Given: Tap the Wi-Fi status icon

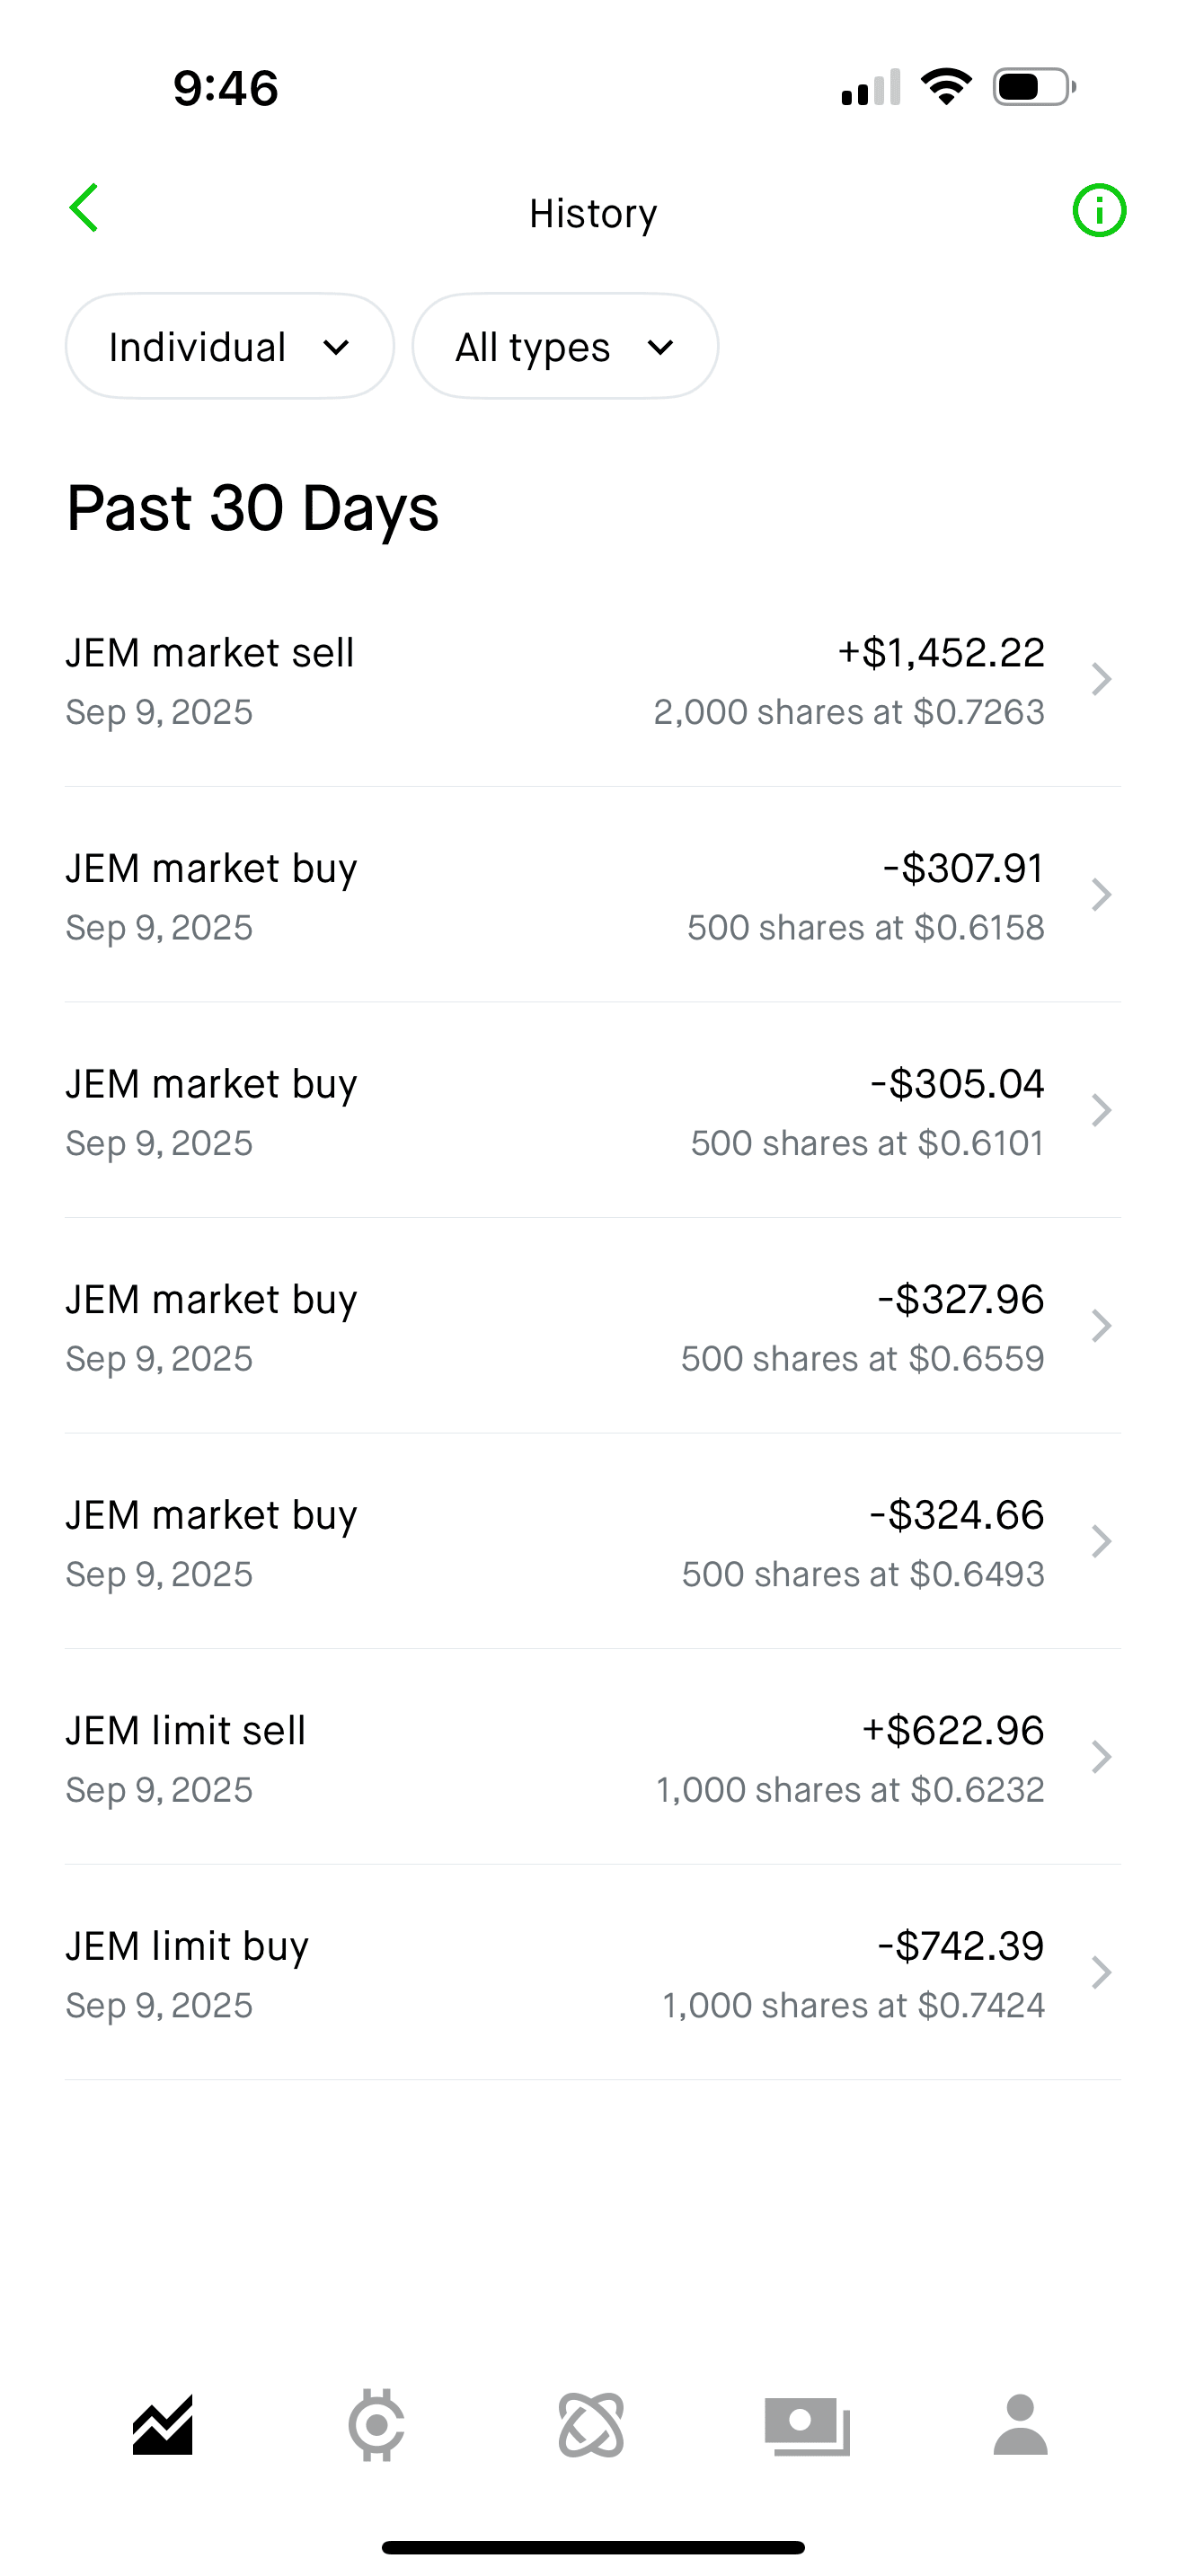Looking at the screenshot, I should pyautogui.click(x=946, y=87).
